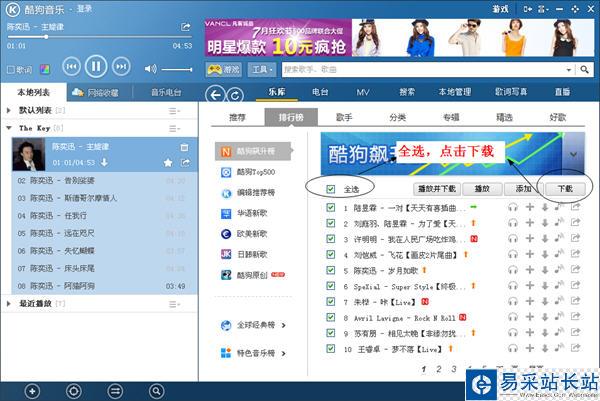Collapse The Key playlist
The width and height of the screenshot is (600, 401).
pos(9,128)
